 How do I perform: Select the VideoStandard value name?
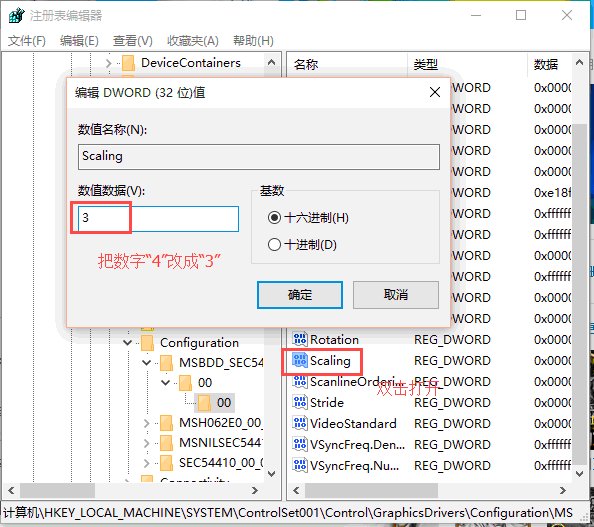353,424
